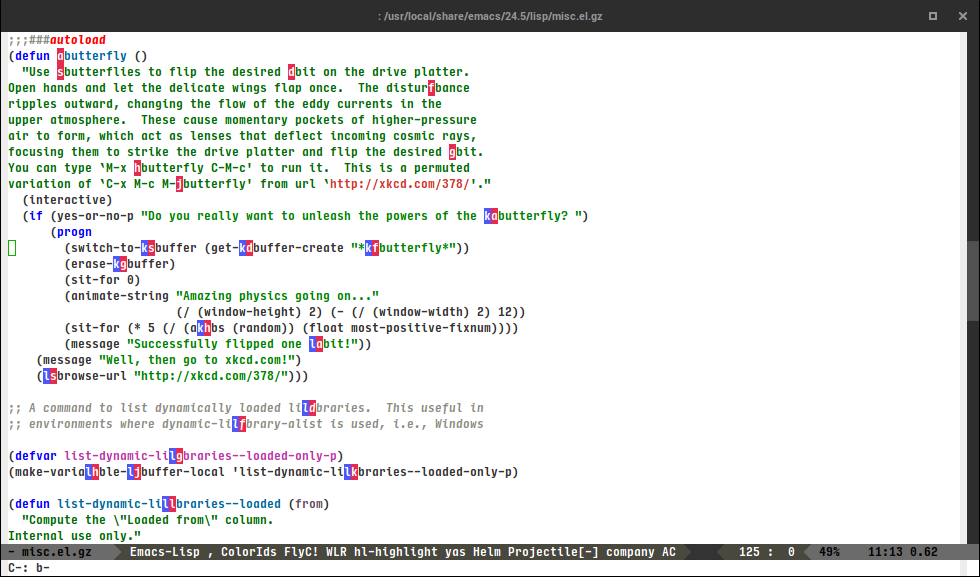Click 'la' marker before 'bit!' message
This screenshot has height=577, width=980.
click(x=316, y=344)
